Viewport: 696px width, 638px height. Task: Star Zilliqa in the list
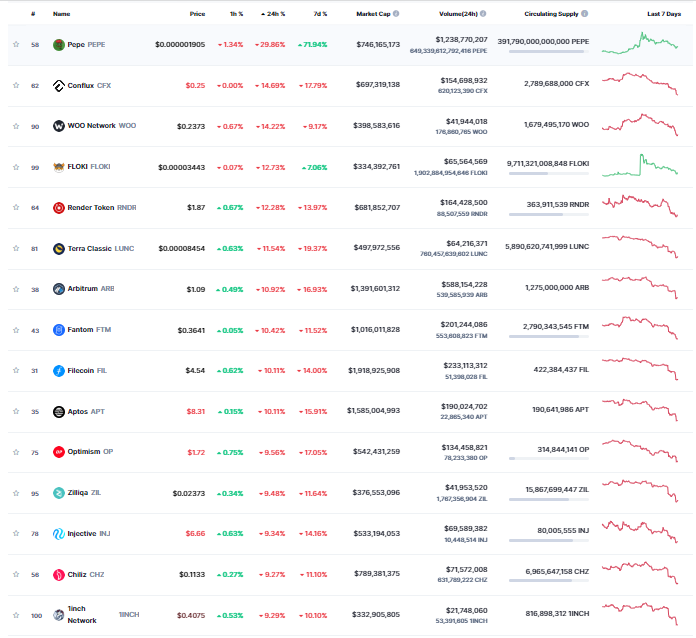16,493
